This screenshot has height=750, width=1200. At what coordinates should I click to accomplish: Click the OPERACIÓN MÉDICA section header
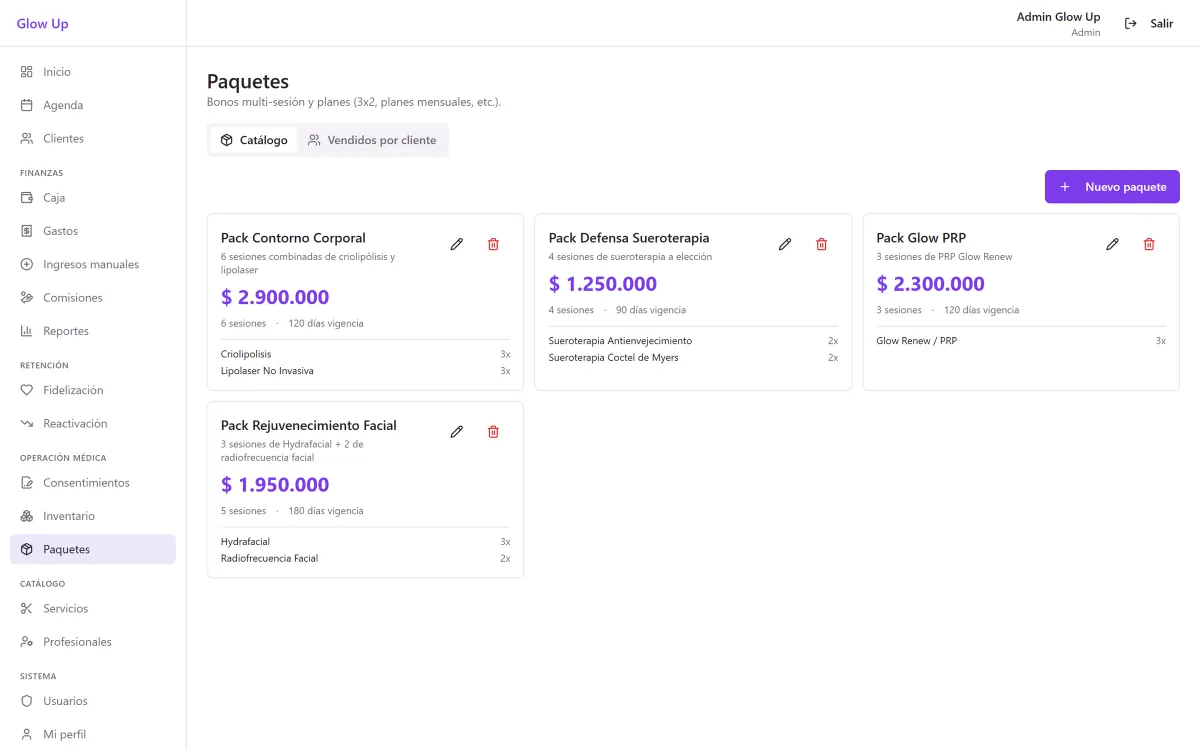[x=63, y=458]
